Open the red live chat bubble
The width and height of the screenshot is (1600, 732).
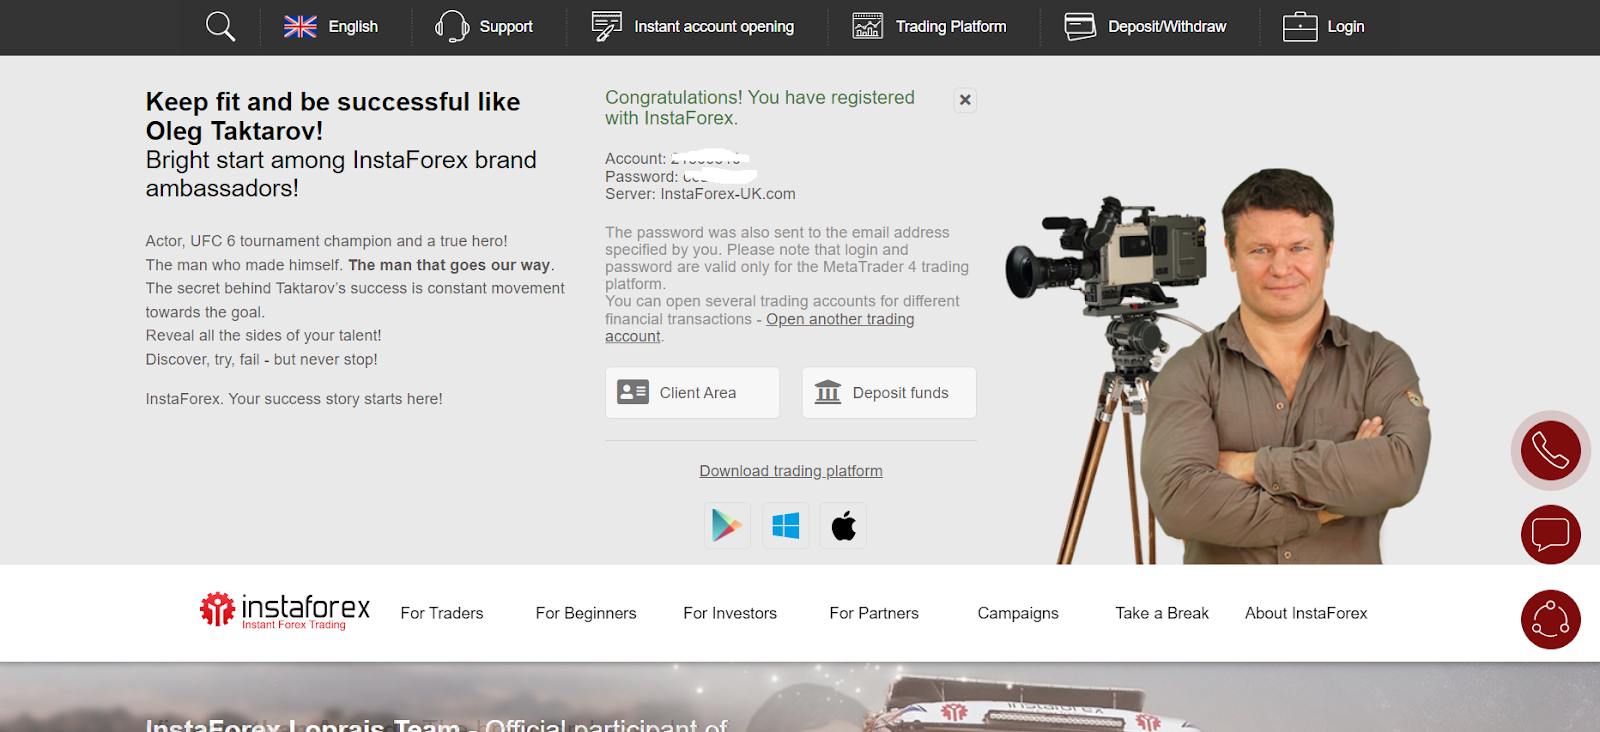point(1550,534)
